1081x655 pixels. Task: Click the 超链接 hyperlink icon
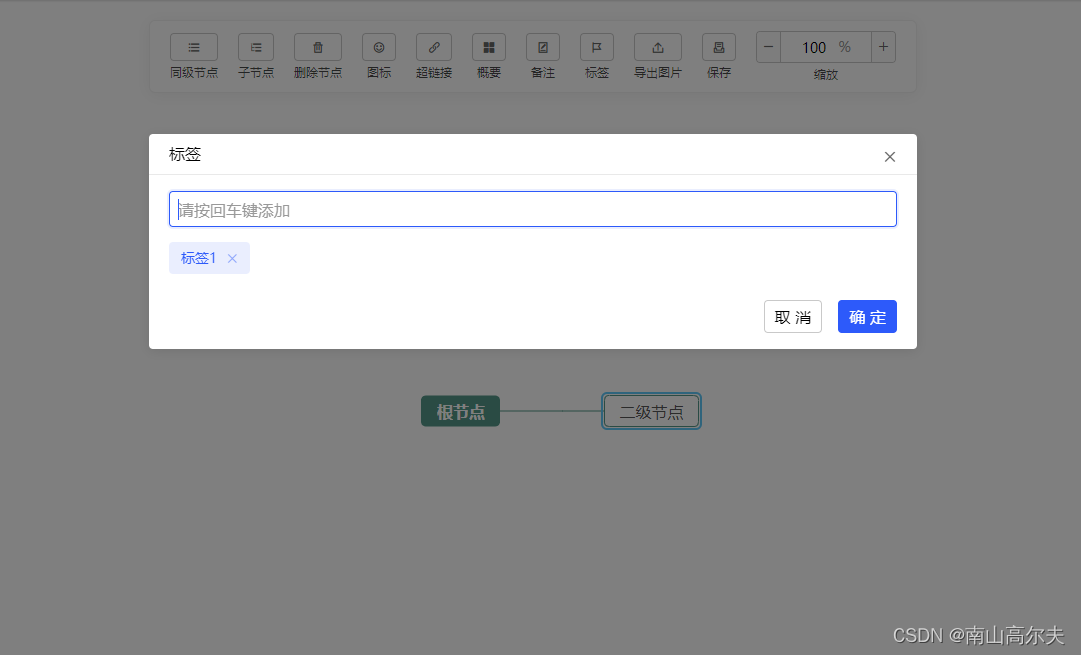[x=434, y=48]
